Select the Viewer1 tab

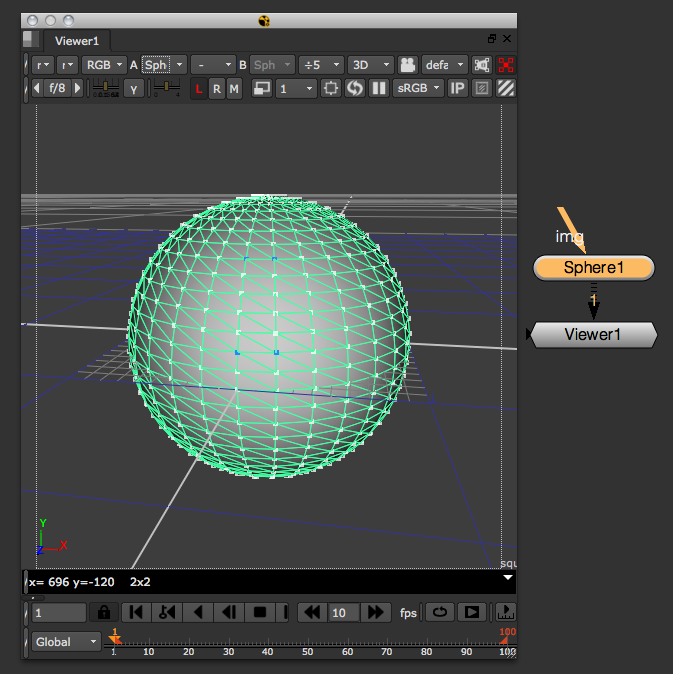[x=77, y=41]
